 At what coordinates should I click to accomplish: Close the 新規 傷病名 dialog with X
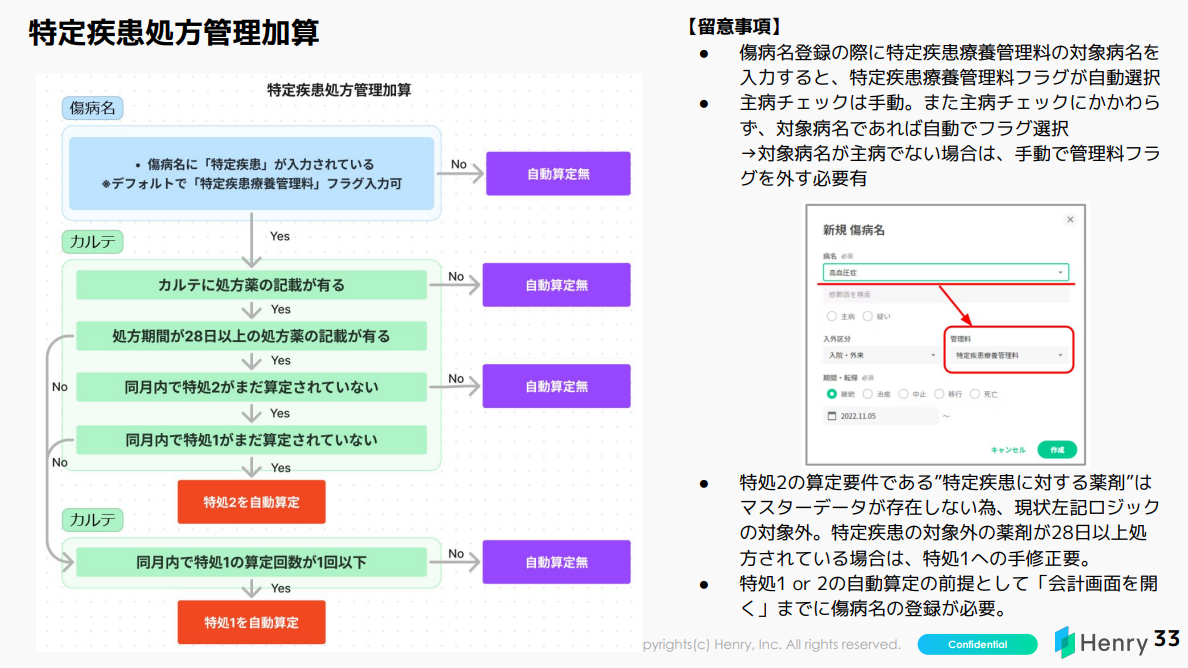(x=1070, y=220)
